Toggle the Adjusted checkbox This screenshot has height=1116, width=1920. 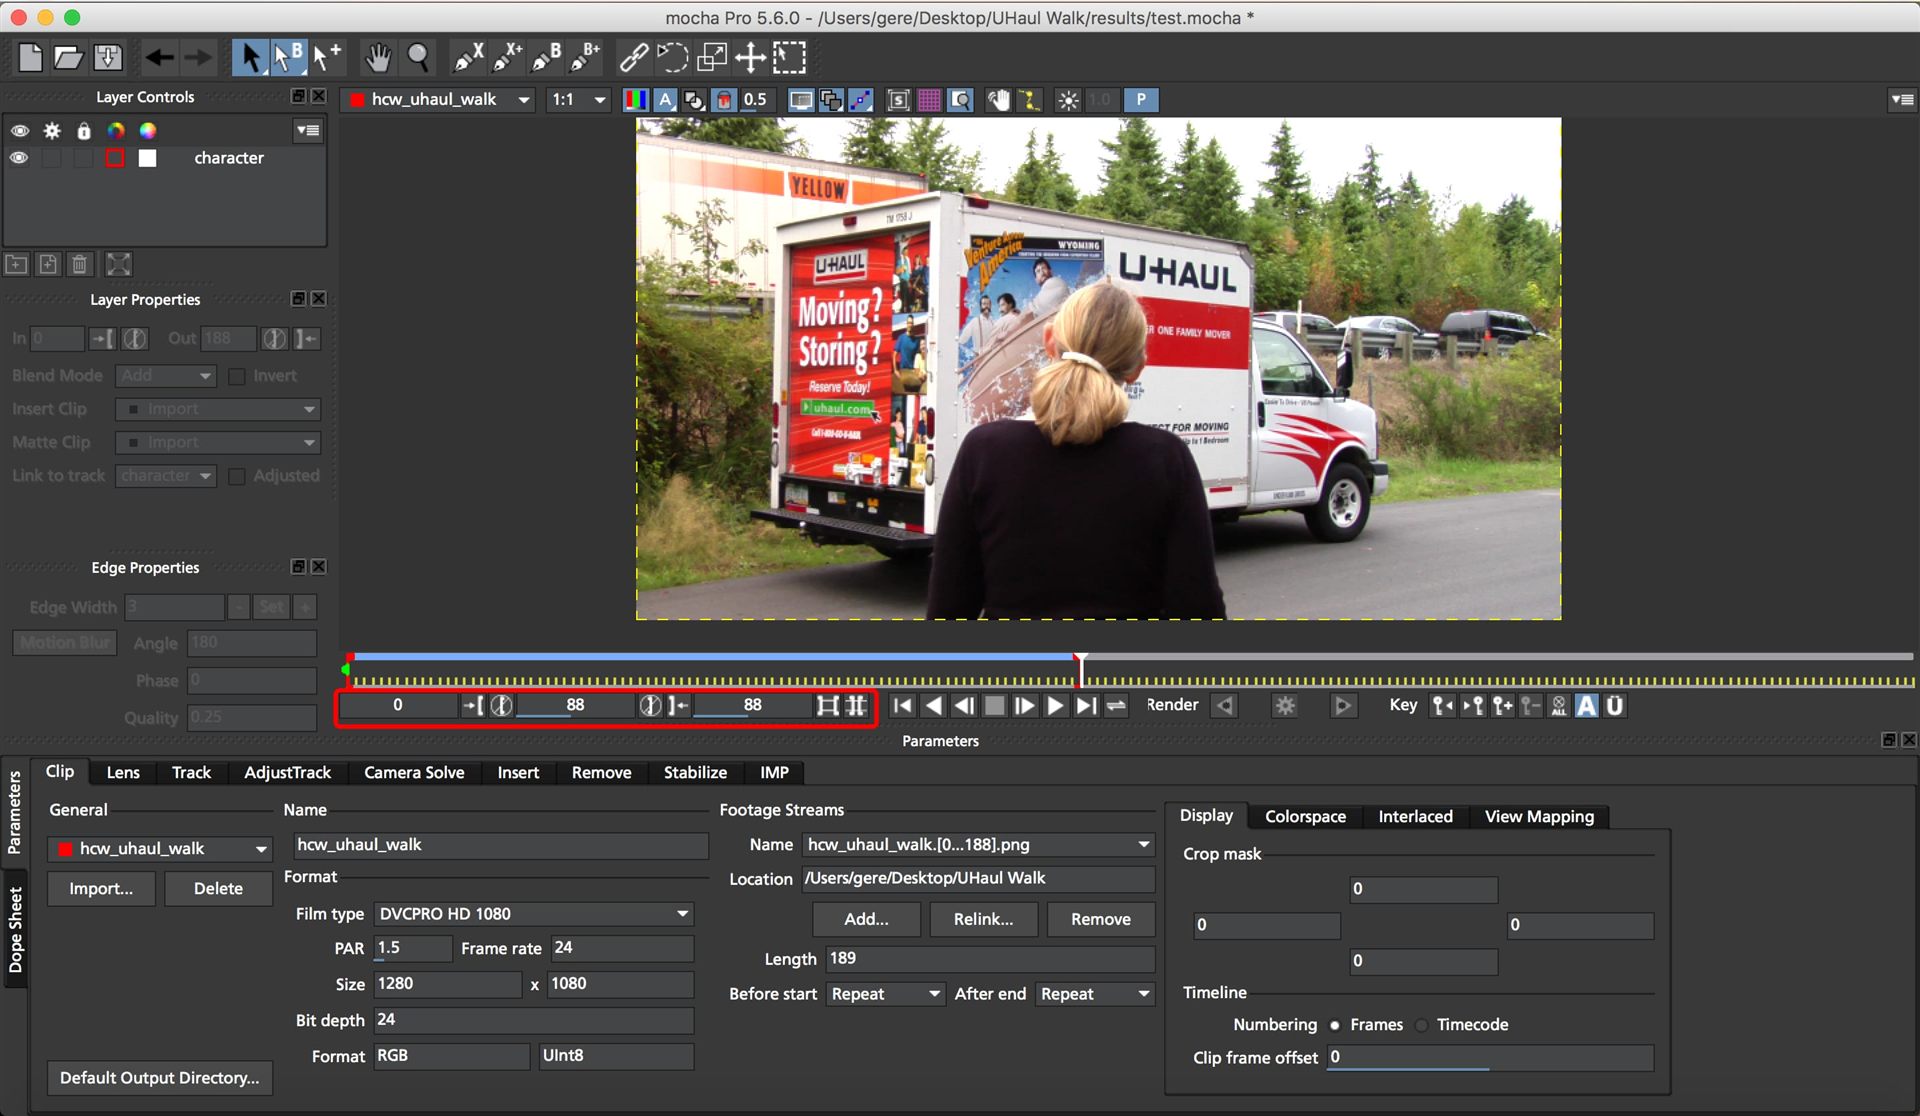click(x=237, y=476)
